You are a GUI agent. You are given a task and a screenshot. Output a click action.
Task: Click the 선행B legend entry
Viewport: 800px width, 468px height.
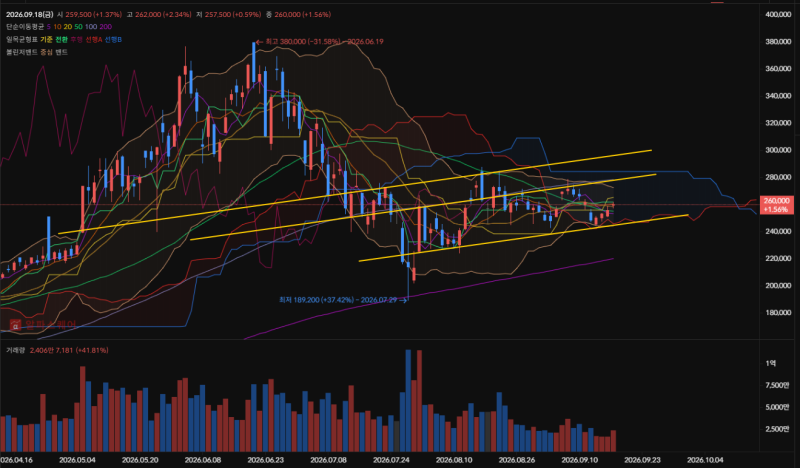point(113,39)
